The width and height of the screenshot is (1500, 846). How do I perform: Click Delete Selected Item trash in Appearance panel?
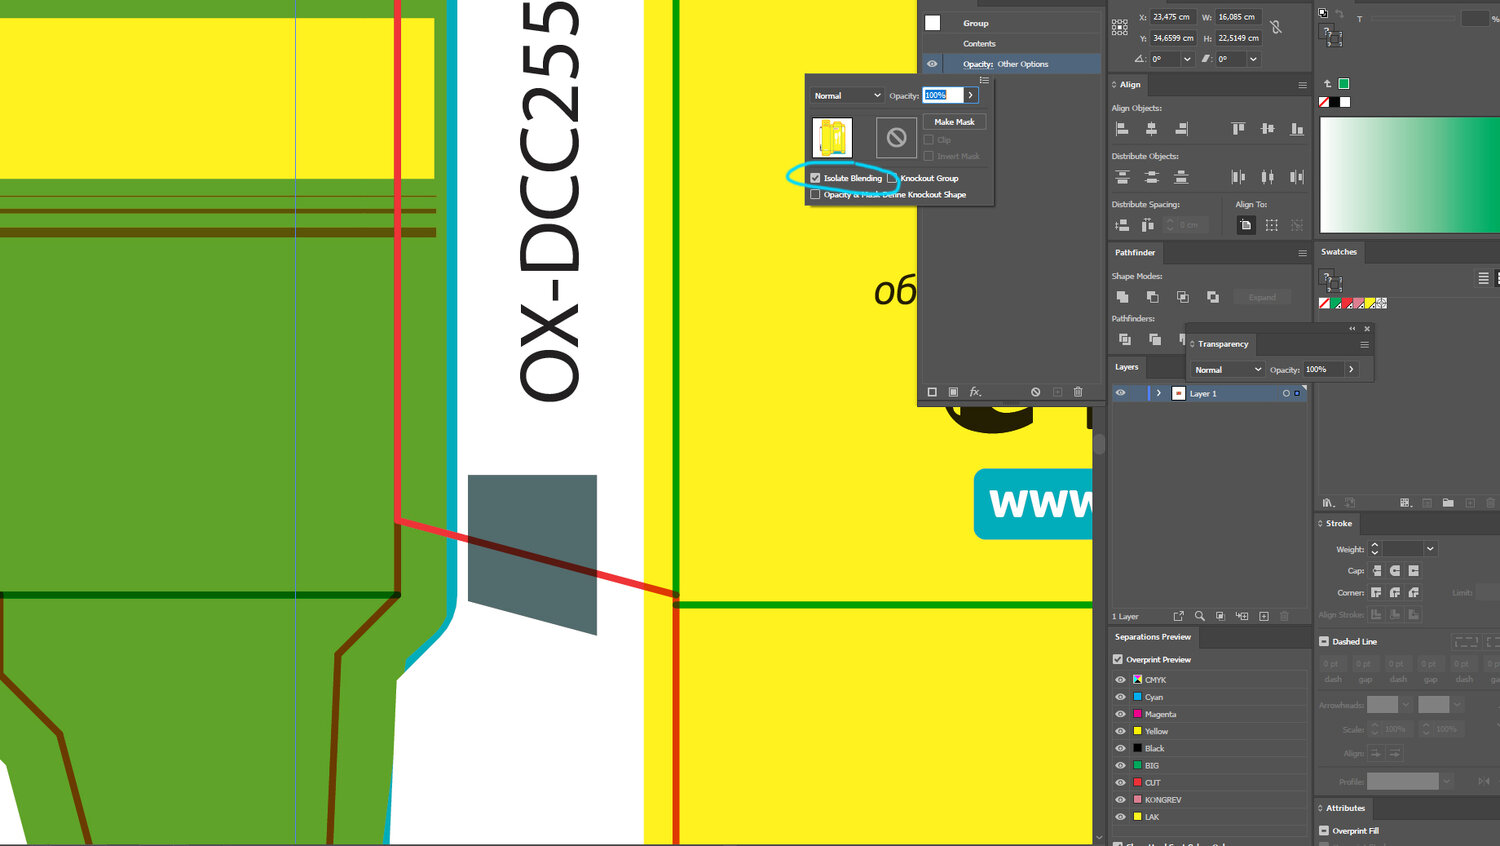(1078, 392)
